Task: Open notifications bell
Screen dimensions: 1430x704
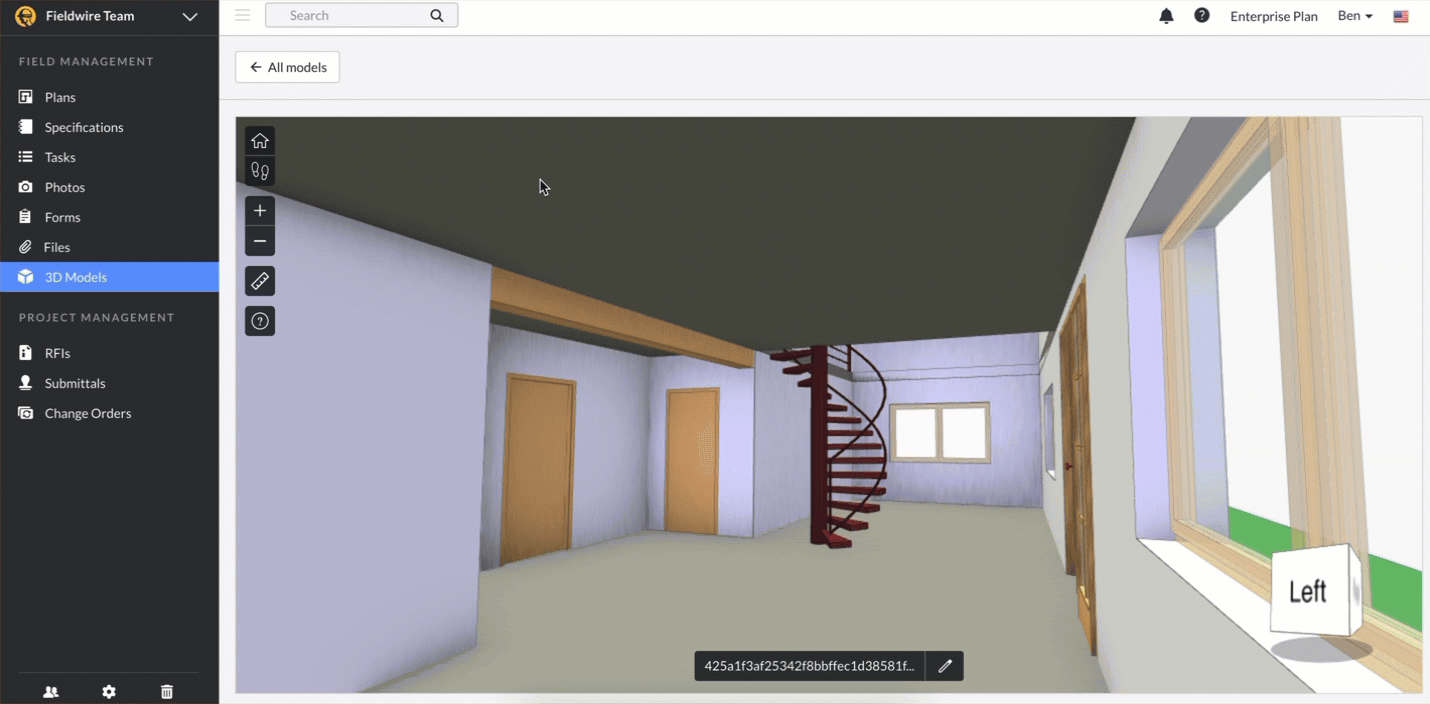Action: pyautogui.click(x=1166, y=16)
